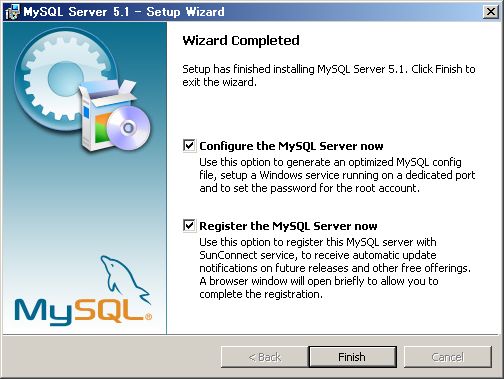Click the disabled Back button
The width and height of the screenshot is (504, 379).
click(x=265, y=357)
